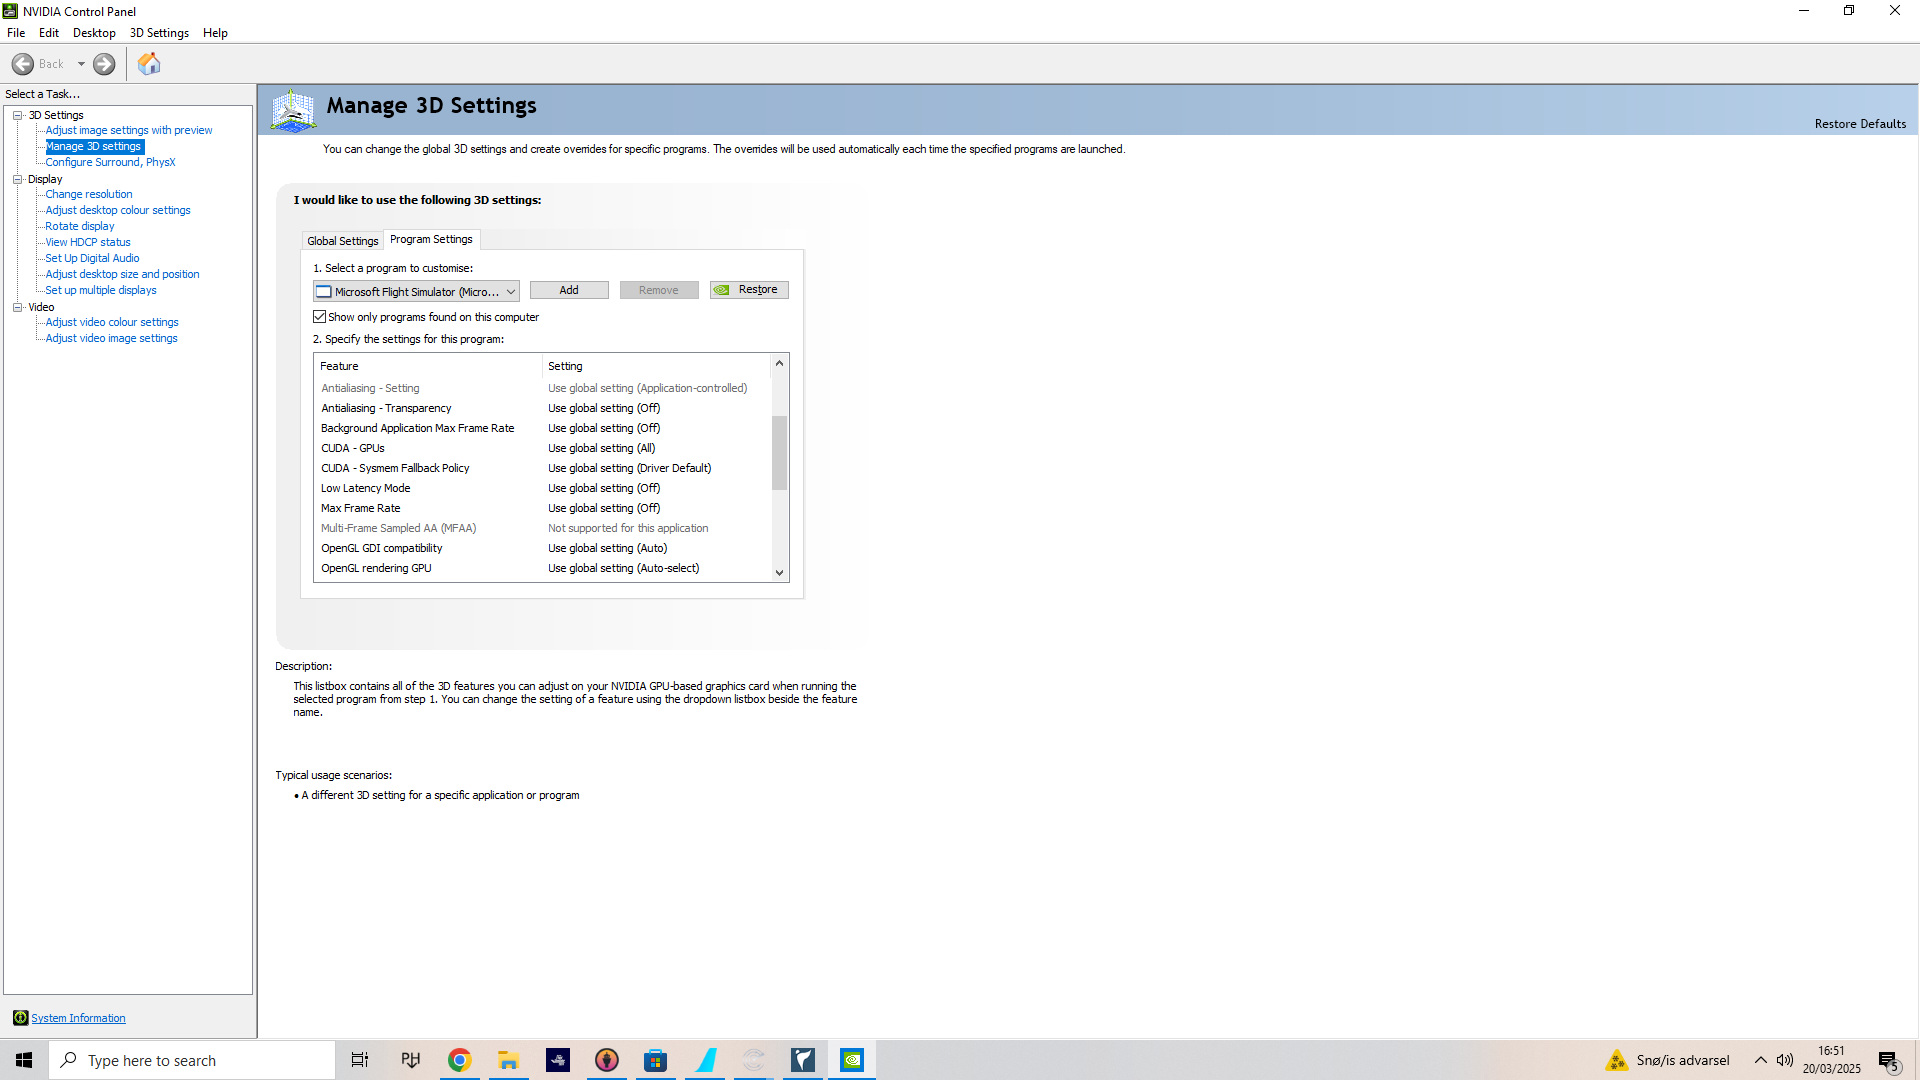Collapse the Display section in the task pane

[18, 178]
